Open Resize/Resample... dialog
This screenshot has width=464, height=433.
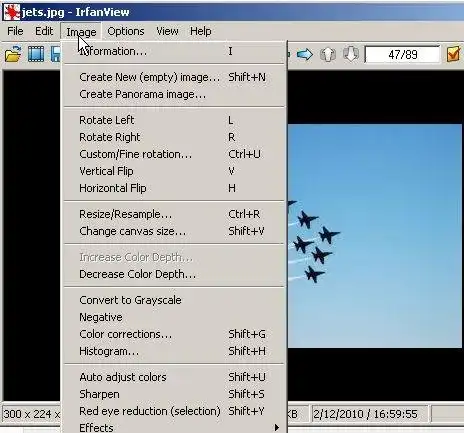pos(175,214)
